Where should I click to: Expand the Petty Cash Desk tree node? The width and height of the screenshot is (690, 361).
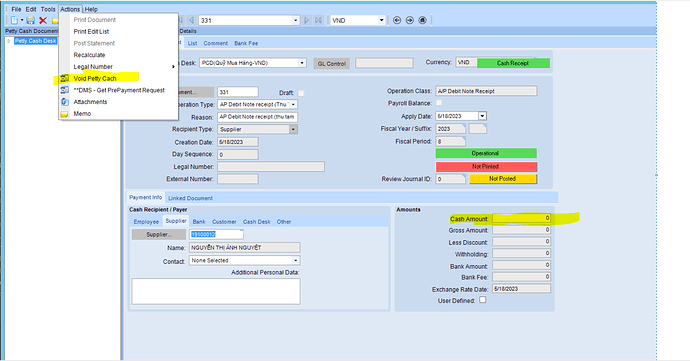pos(8,41)
